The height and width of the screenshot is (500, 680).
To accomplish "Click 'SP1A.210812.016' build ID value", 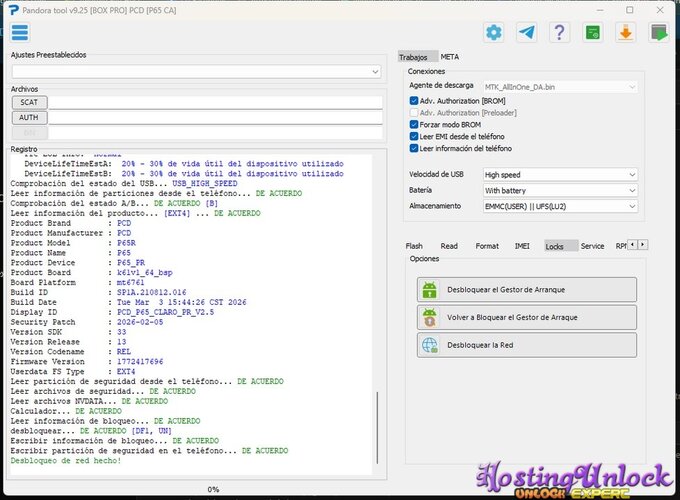I will (151, 292).
